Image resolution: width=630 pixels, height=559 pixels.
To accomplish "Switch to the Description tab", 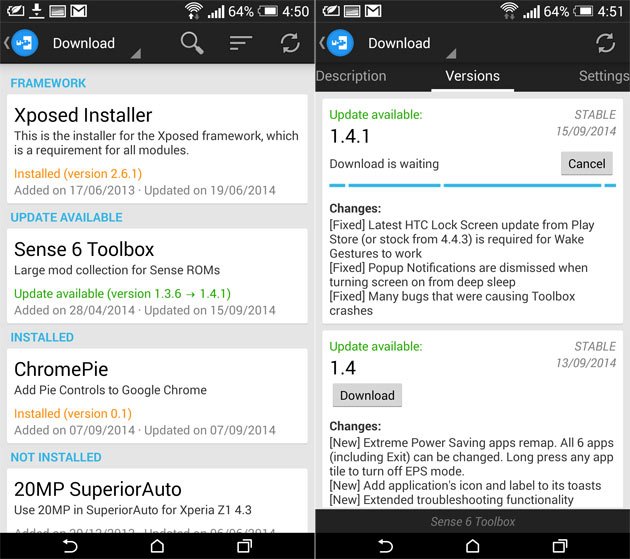I will point(351,76).
